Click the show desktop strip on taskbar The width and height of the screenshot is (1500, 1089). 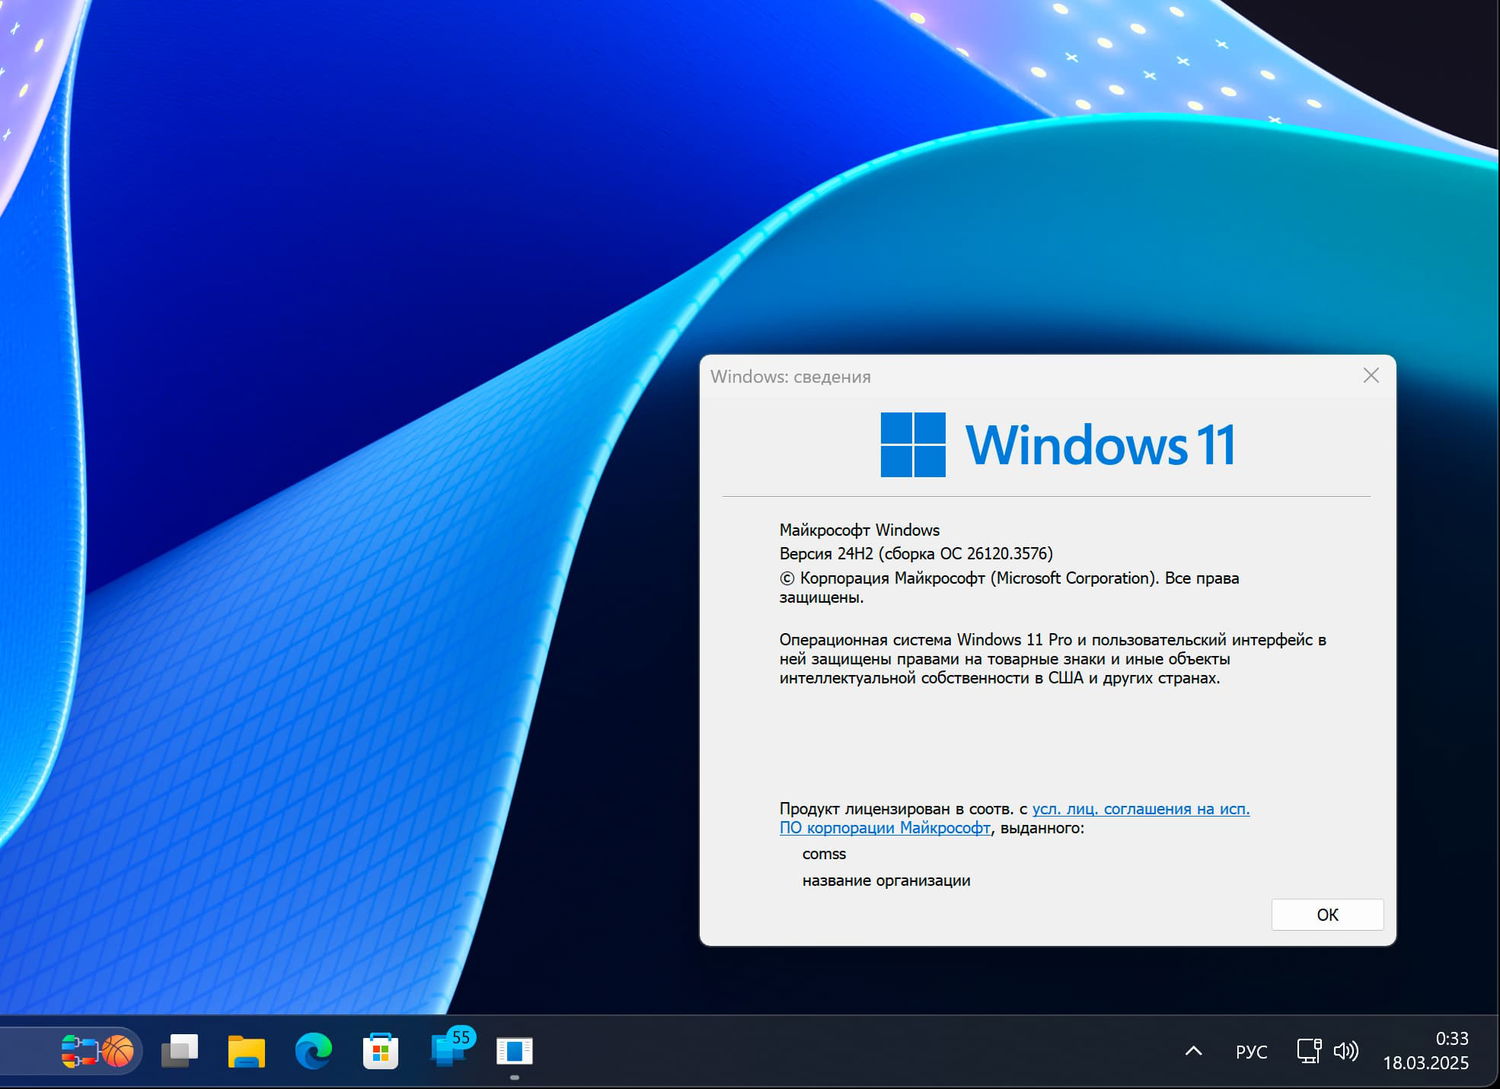[x=1496, y=1051]
